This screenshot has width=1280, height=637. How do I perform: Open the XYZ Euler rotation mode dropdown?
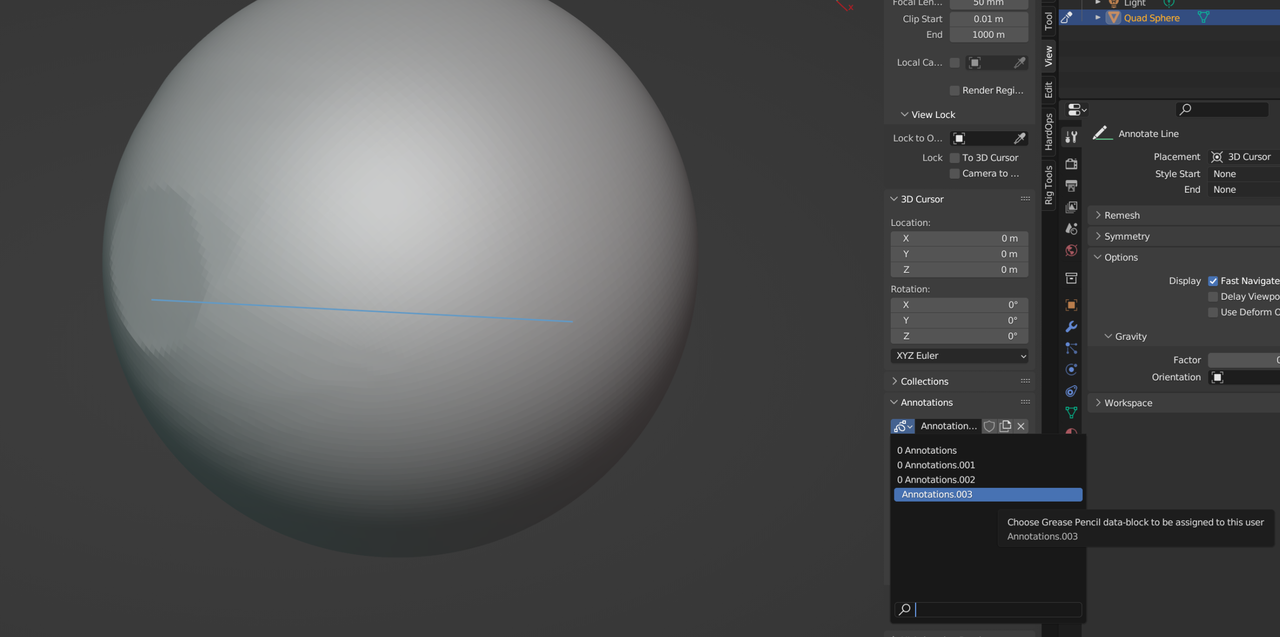pos(959,356)
